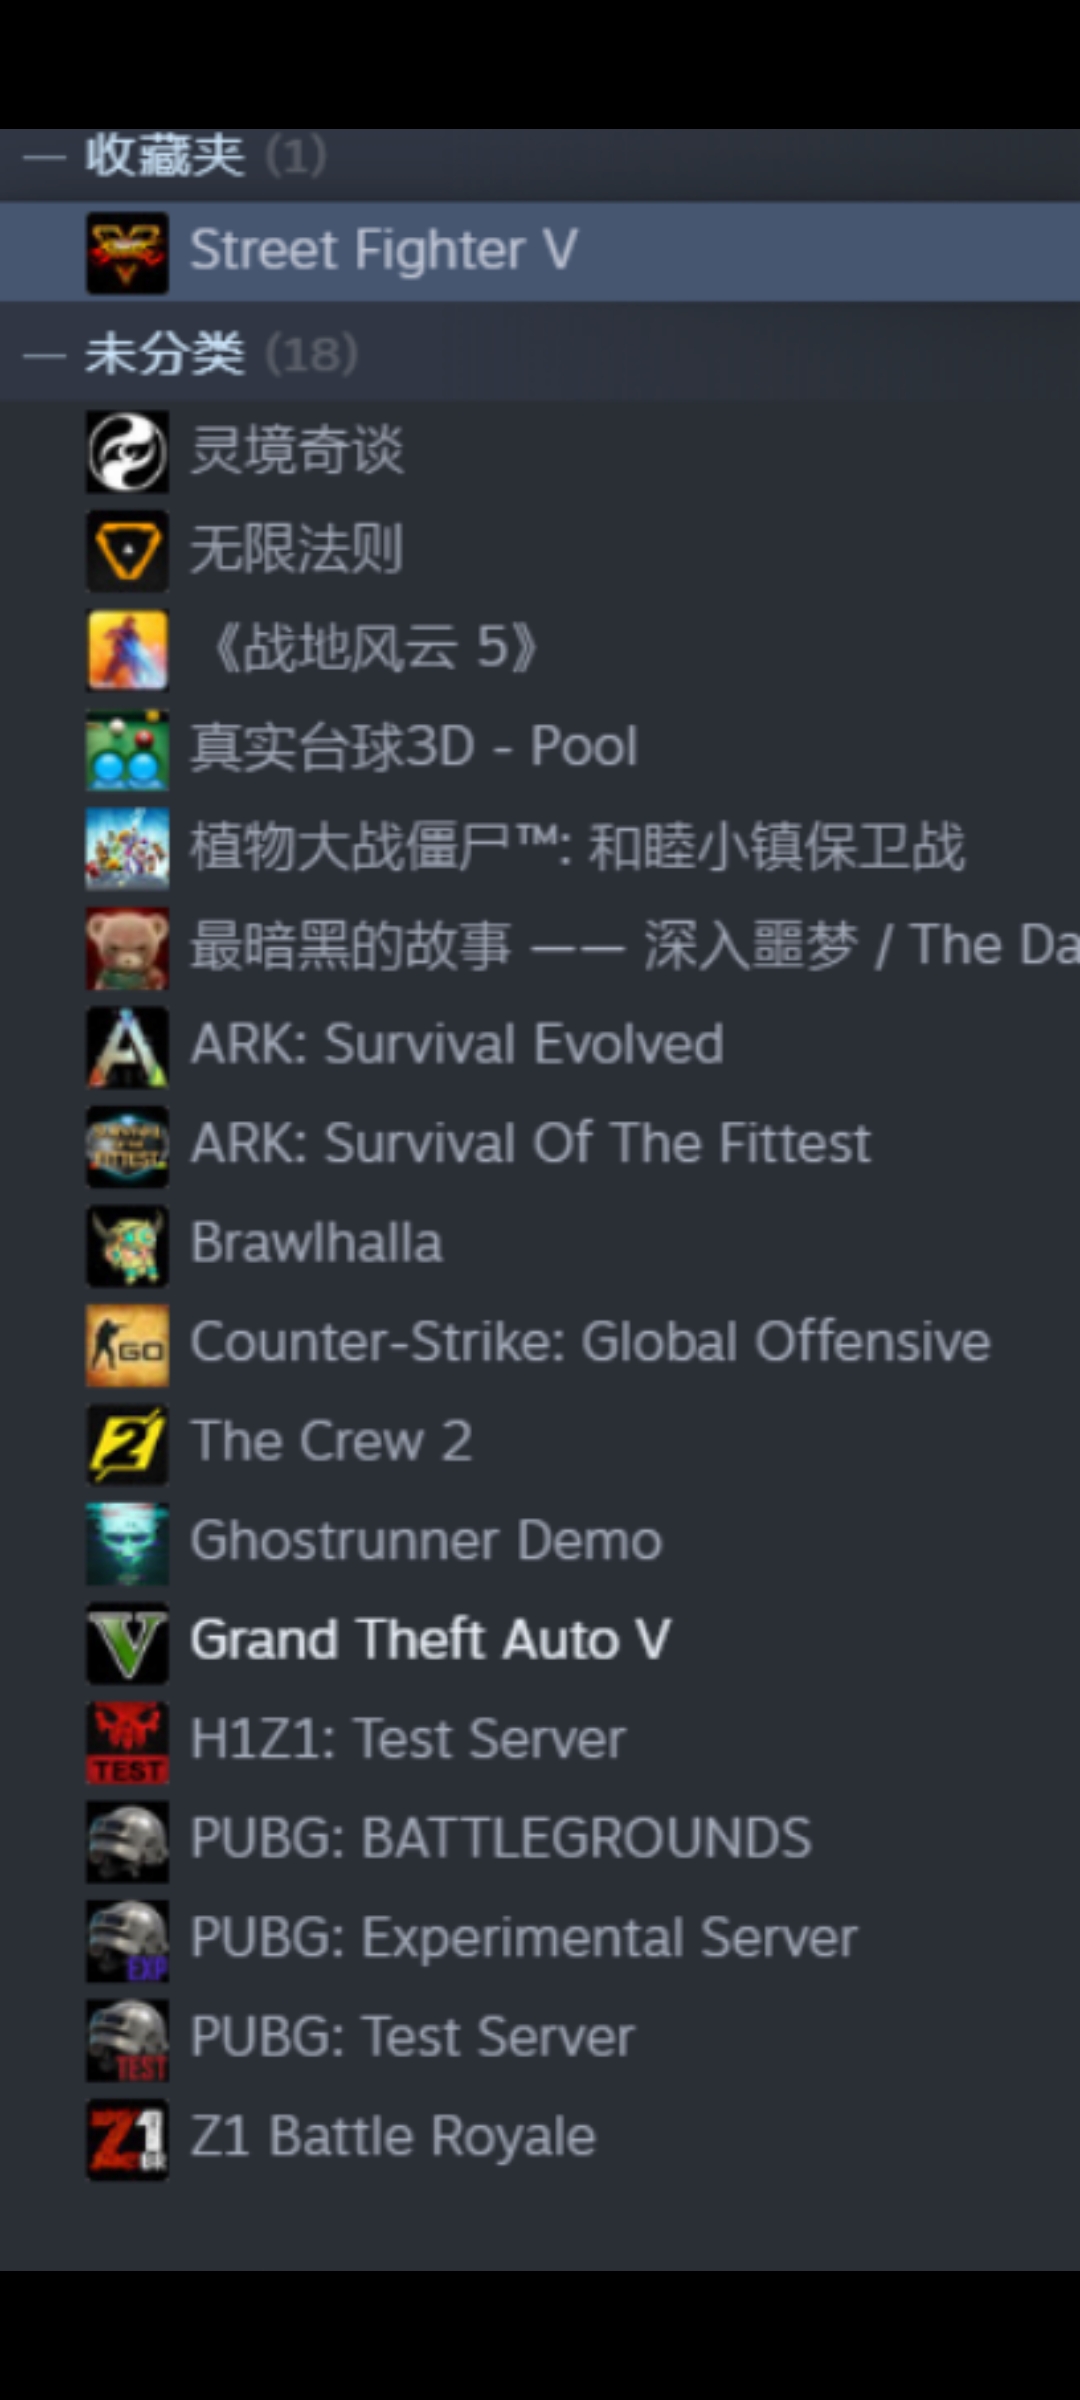Image resolution: width=1080 pixels, height=2400 pixels.
Task: Select ARK: Survival Of The Fittest
Action: tap(540, 1145)
